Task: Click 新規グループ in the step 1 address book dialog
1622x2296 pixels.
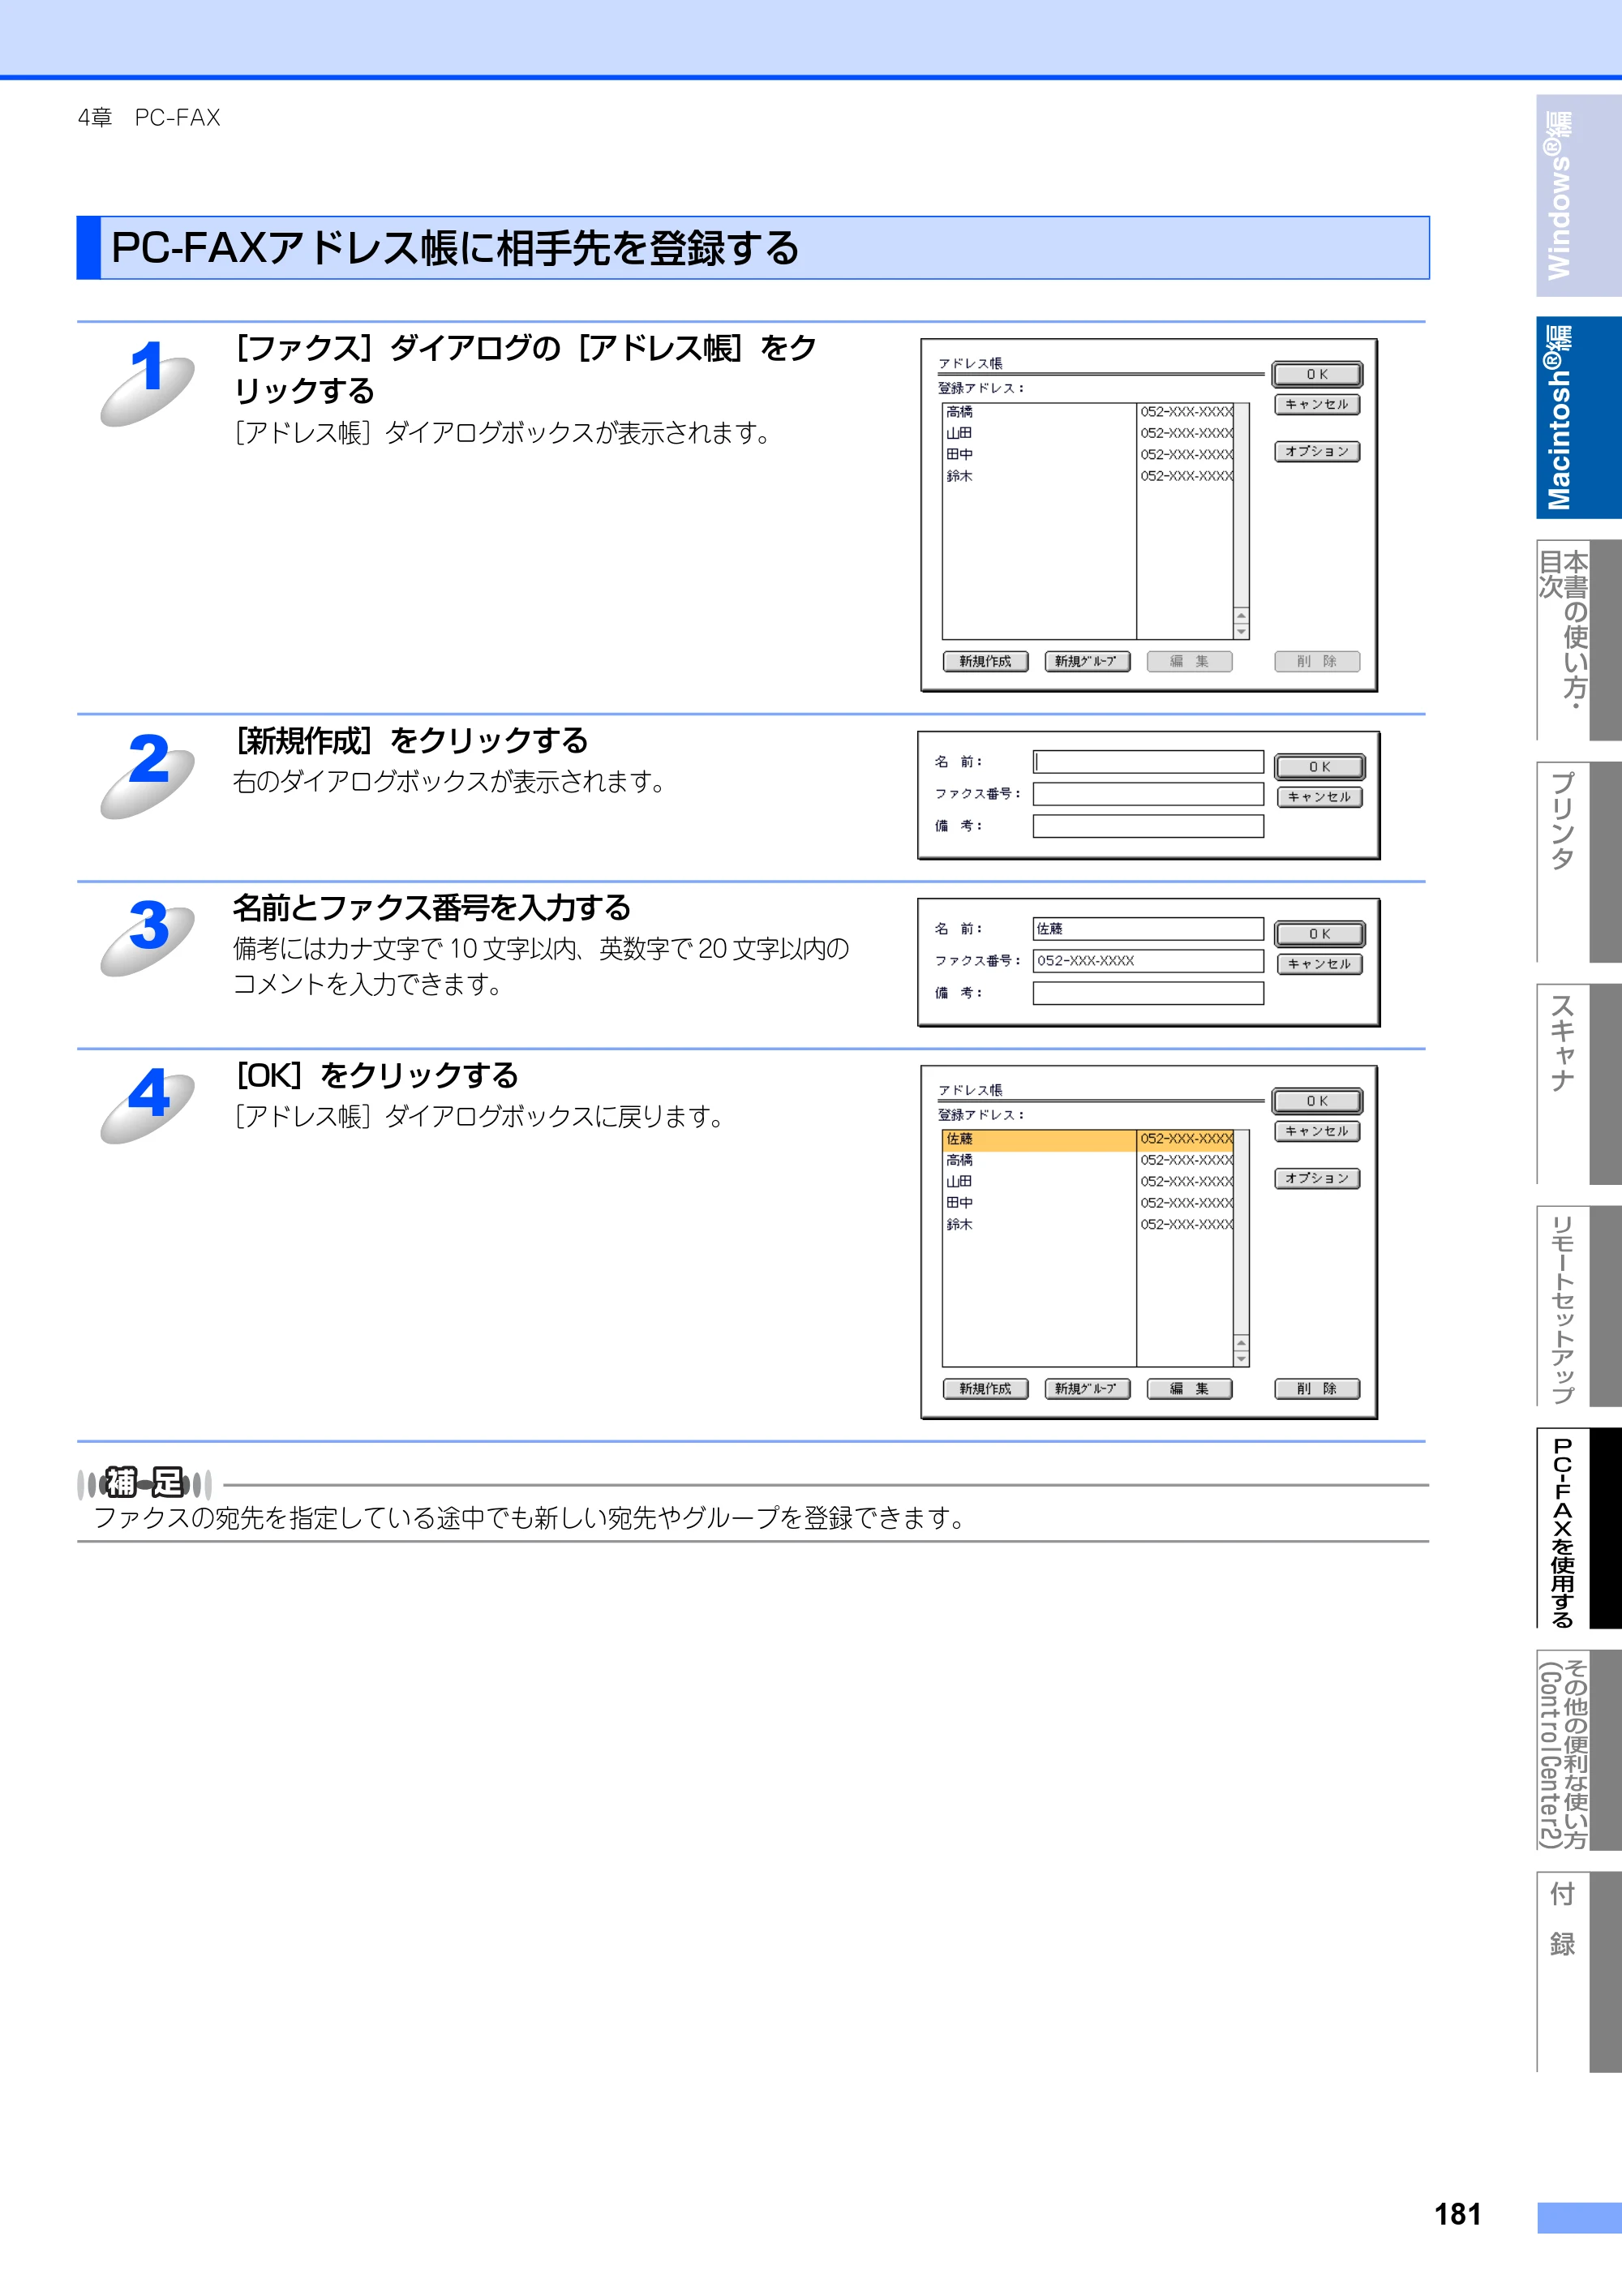Action: pos(1087,661)
